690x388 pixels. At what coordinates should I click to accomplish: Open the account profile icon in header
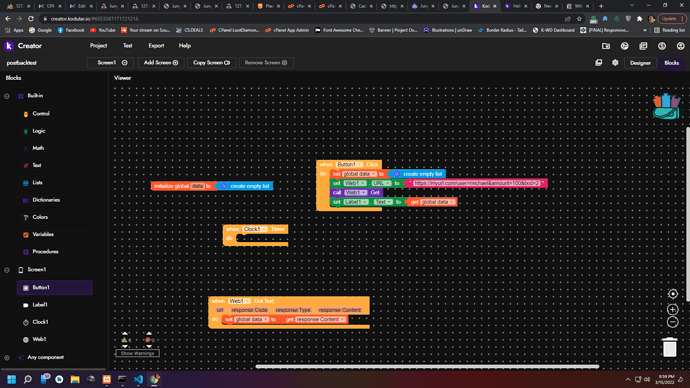pos(680,46)
